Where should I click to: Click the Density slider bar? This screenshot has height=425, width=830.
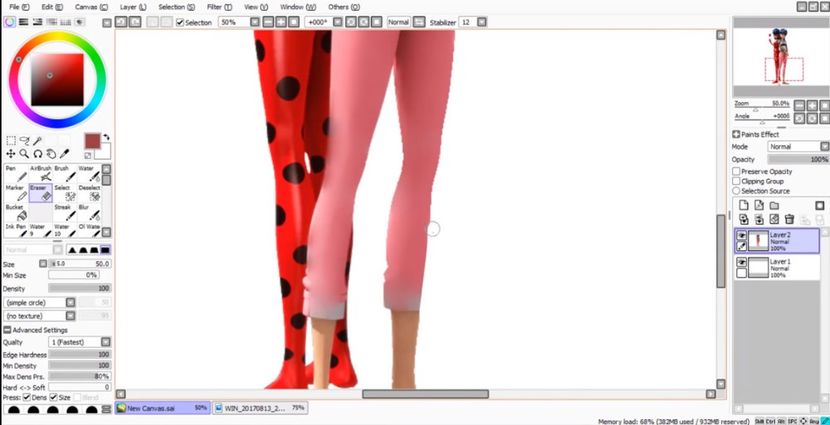point(79,288)
